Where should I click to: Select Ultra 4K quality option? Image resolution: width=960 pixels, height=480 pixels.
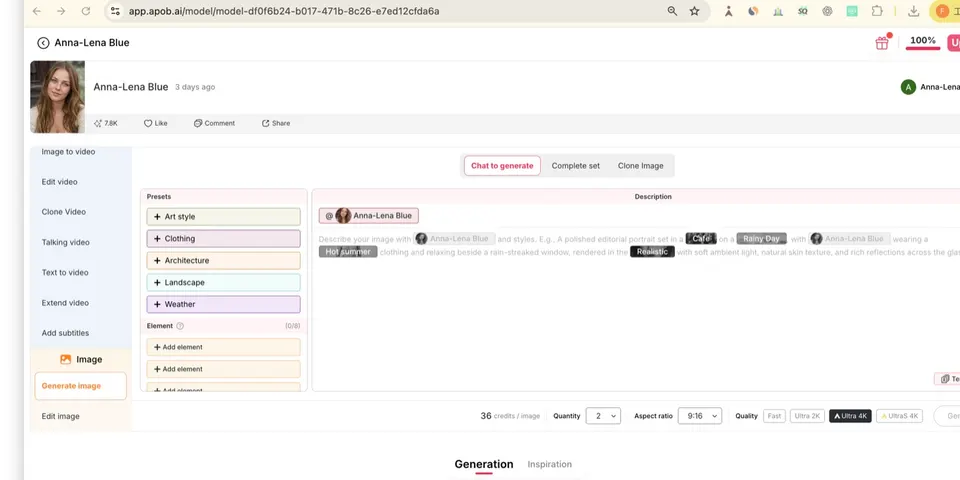pos(850,416)
